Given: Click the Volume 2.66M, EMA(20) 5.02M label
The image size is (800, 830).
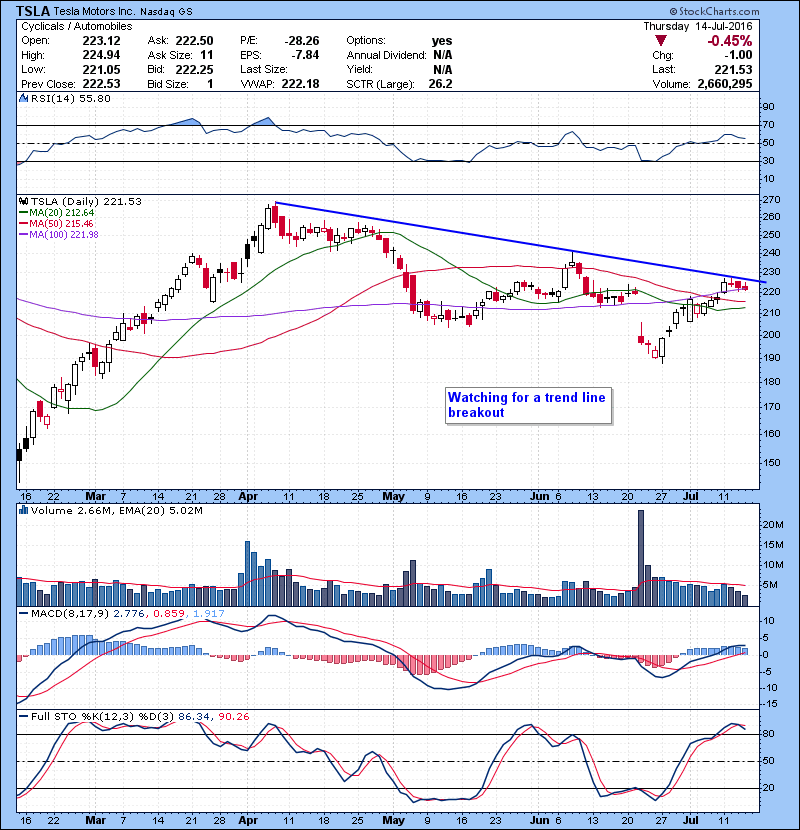Looking at the screenshot, I should click(x=116, y=511).
